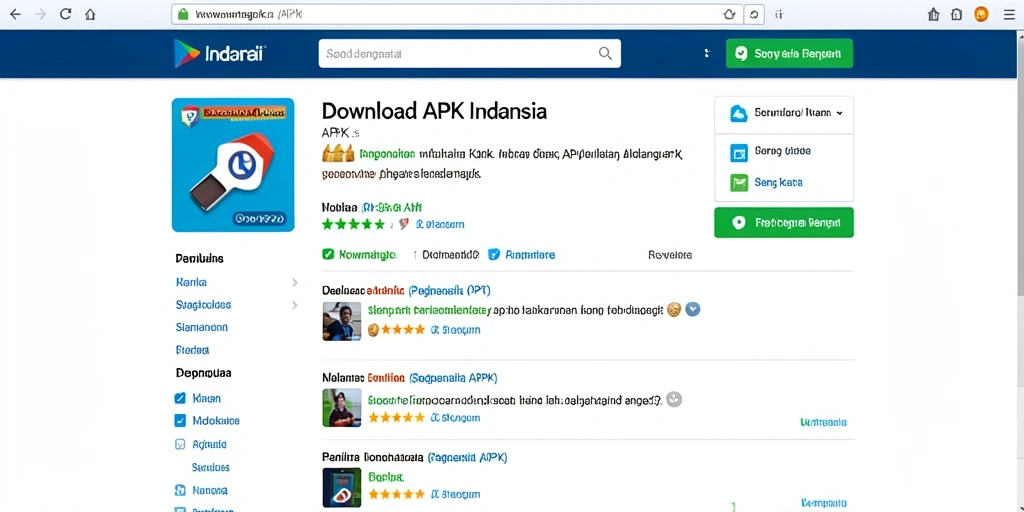The width and height of the screenshot is (1024, 512).
Task: Click green padlock in address bar
Action: coord(184,14)
